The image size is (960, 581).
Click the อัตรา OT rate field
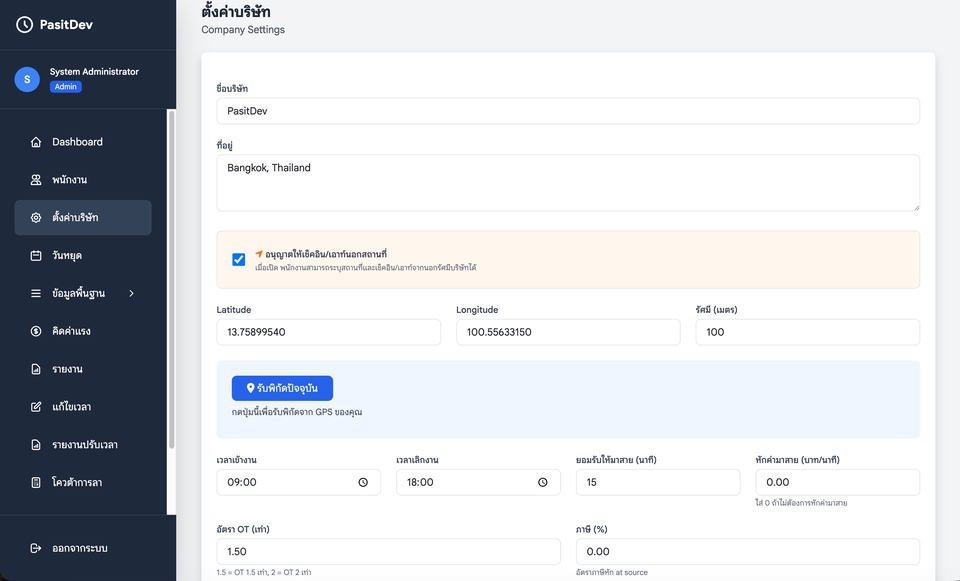388,552
